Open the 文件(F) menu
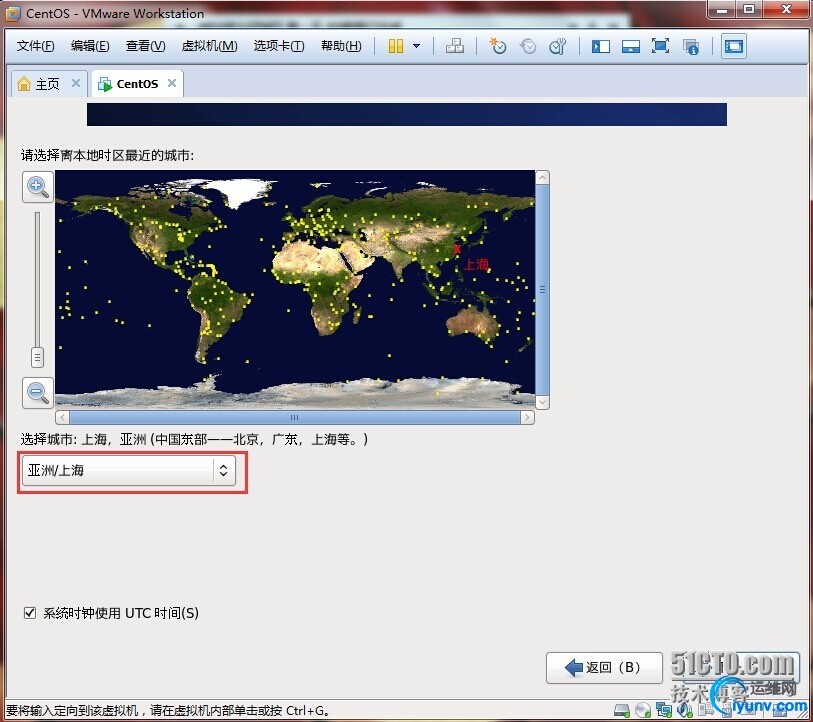This screenshot has width=813, height=722. point(35,46)
